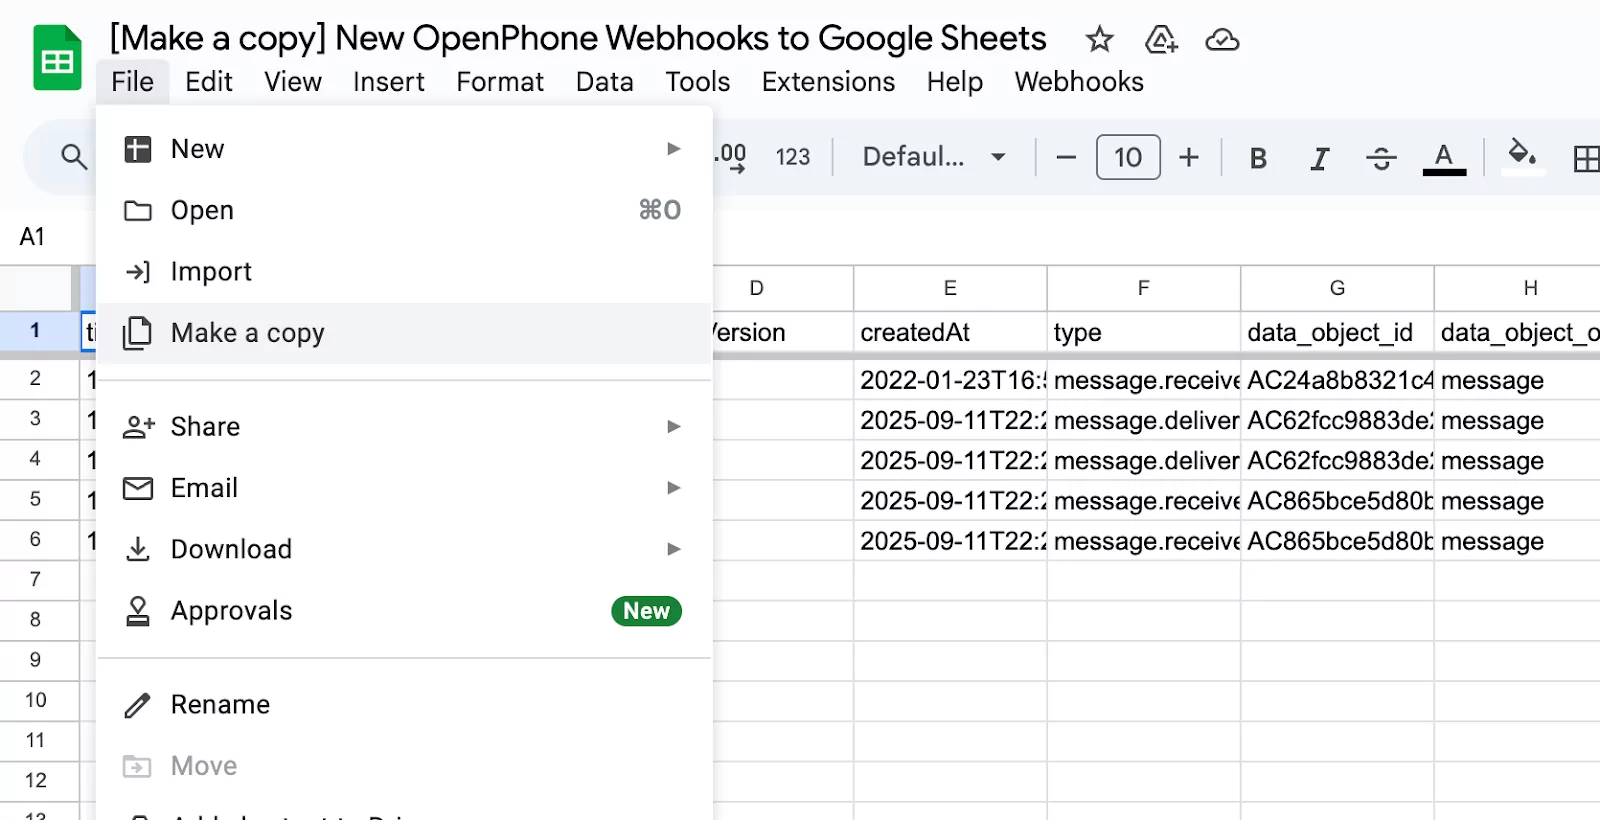Click cell AC24a8b8321c4 in column G

[x=1337, y=380]
